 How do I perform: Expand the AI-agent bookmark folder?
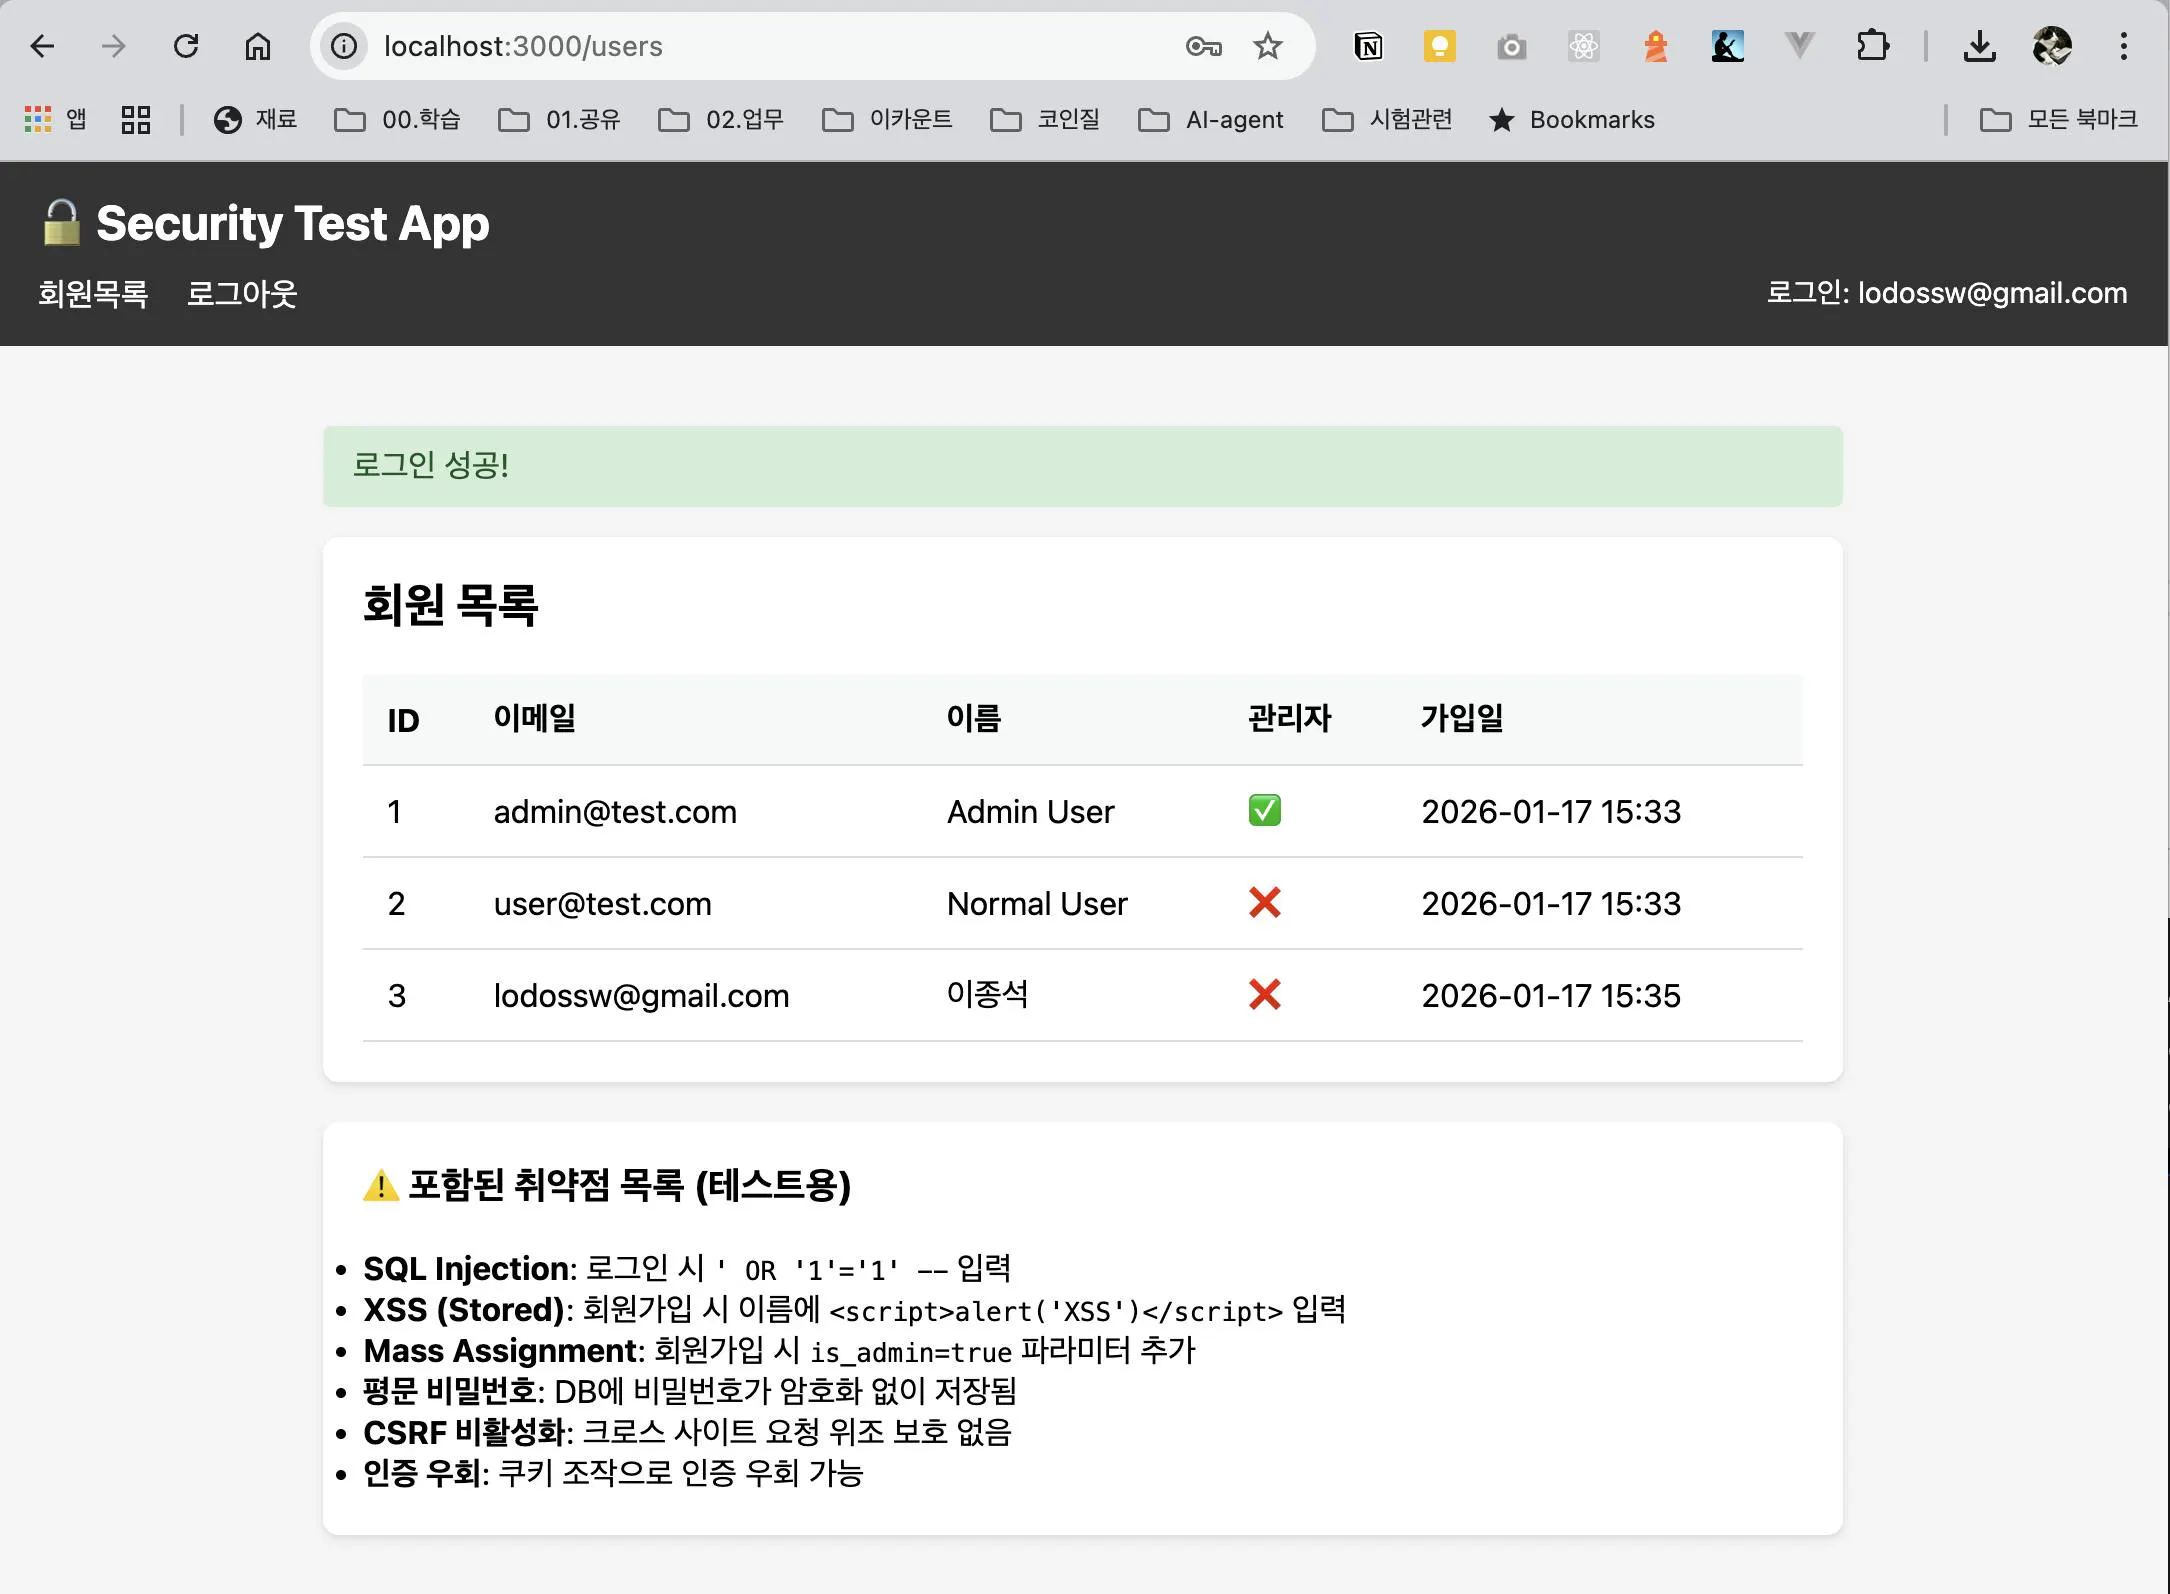pos(1211,120)
